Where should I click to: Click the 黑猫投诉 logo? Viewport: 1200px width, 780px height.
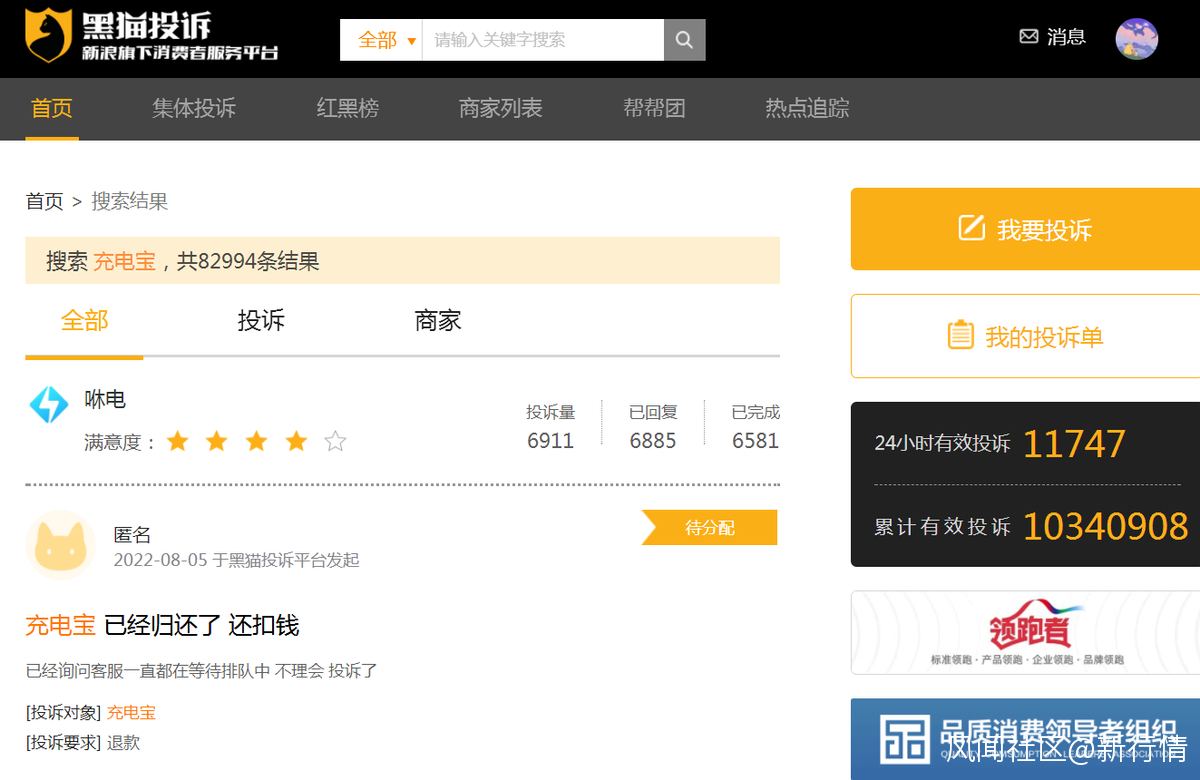(x=151, y=36)
